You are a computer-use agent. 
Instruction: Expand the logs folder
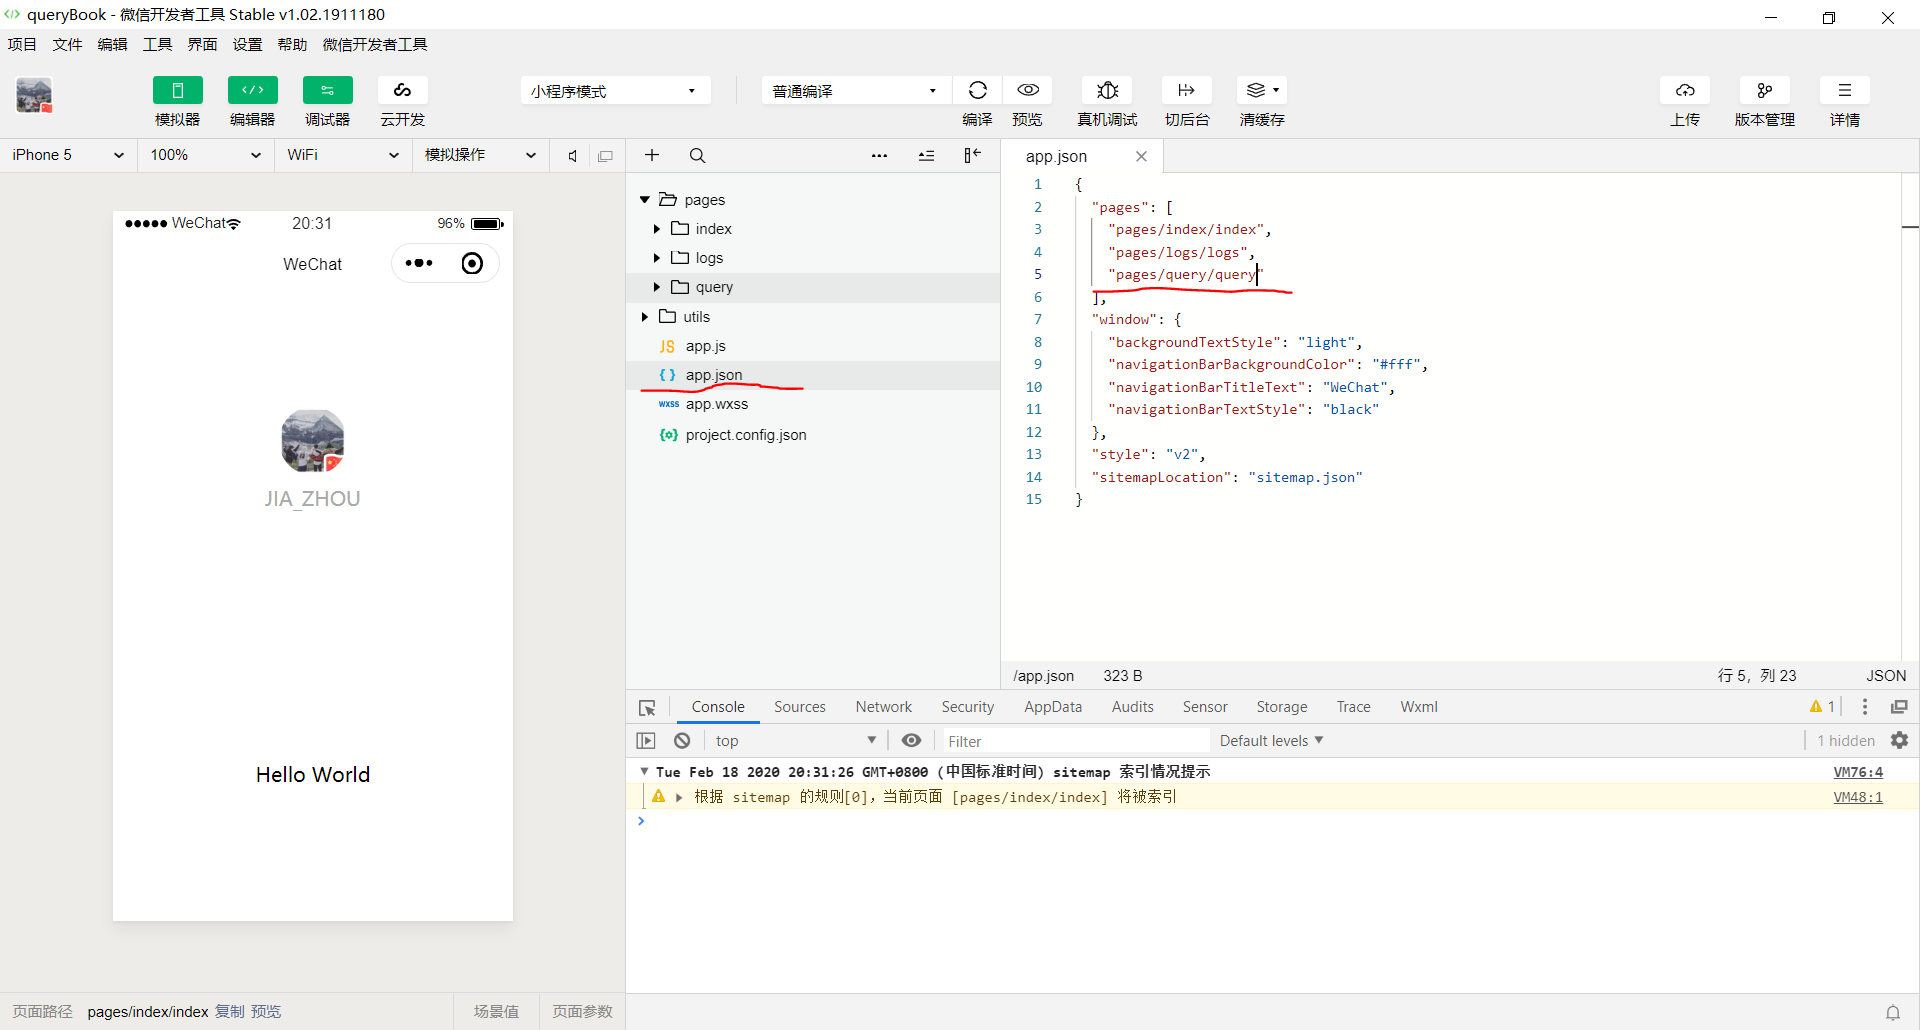[656, 258]
